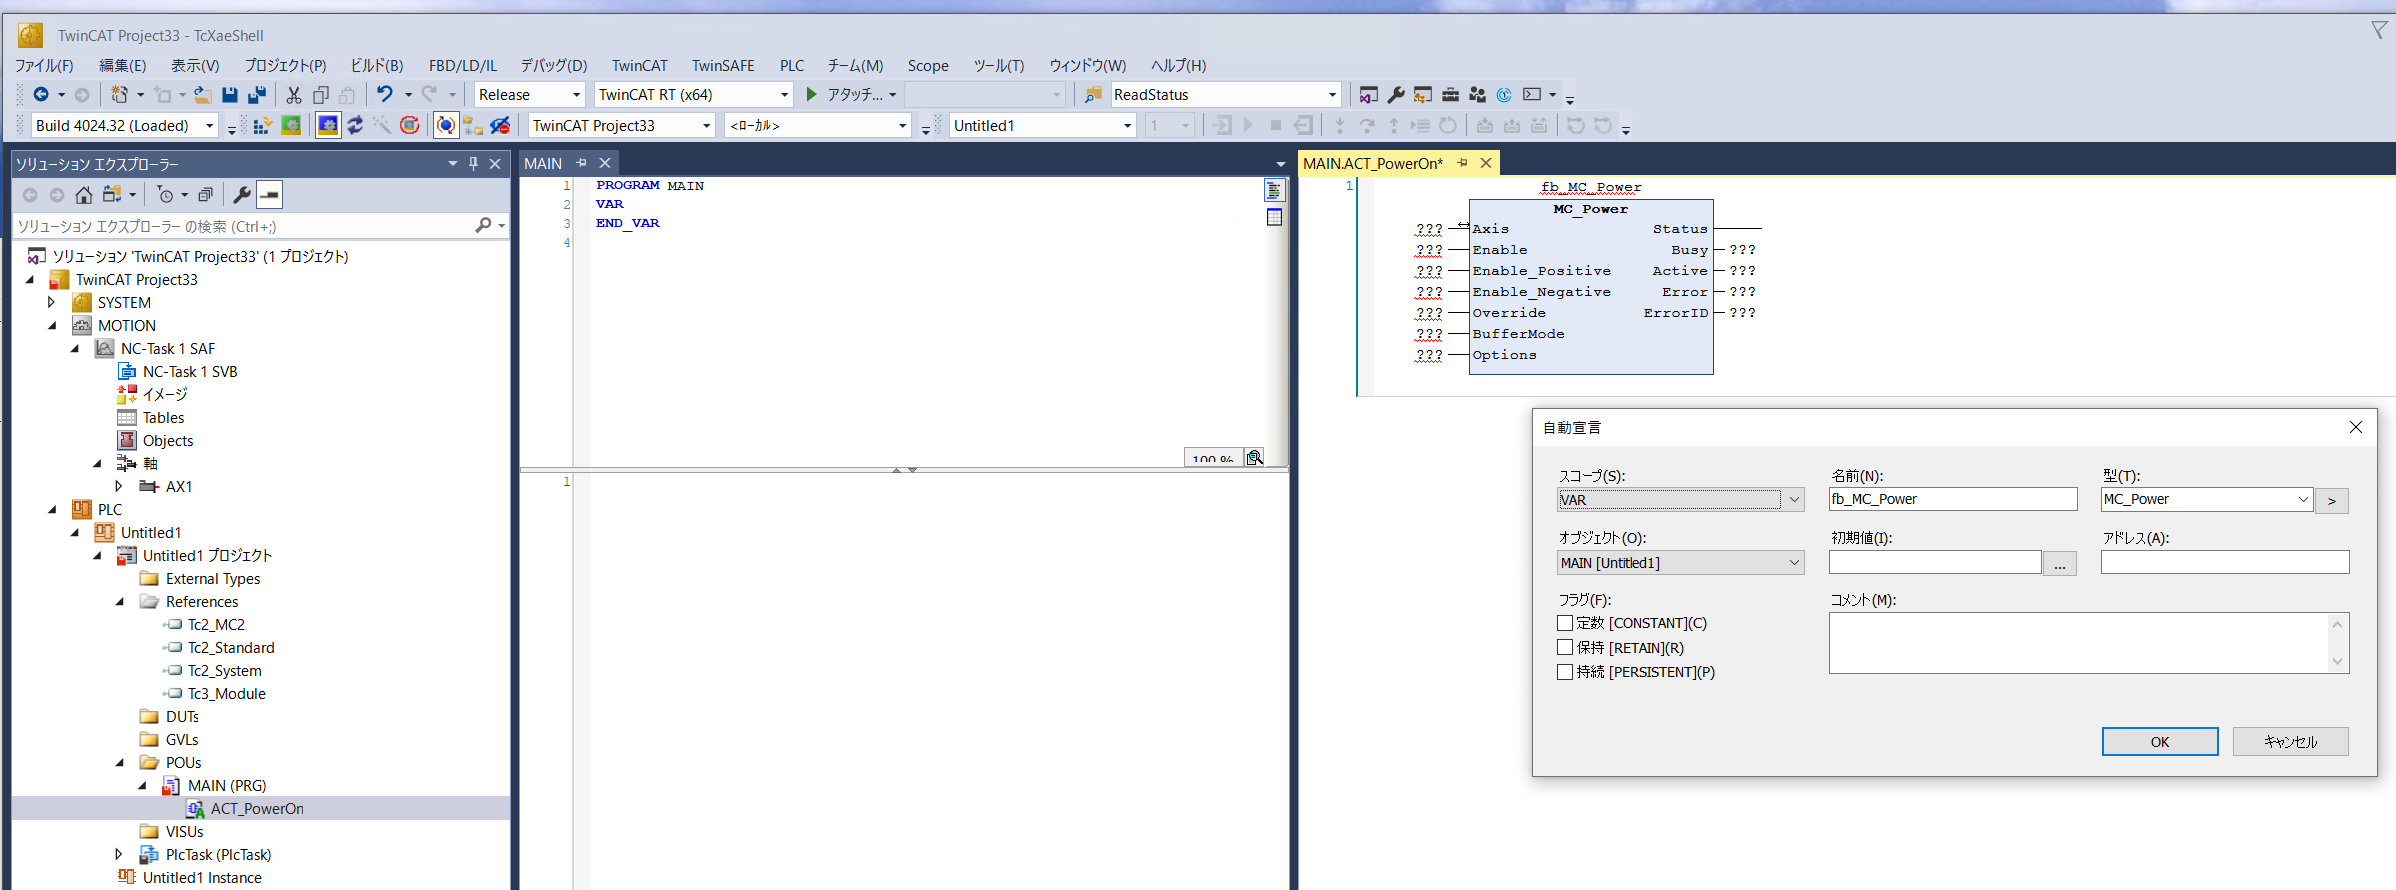Click the Preview Selected Items icon
The image size is (2396, 890).
tap(269, 195)
